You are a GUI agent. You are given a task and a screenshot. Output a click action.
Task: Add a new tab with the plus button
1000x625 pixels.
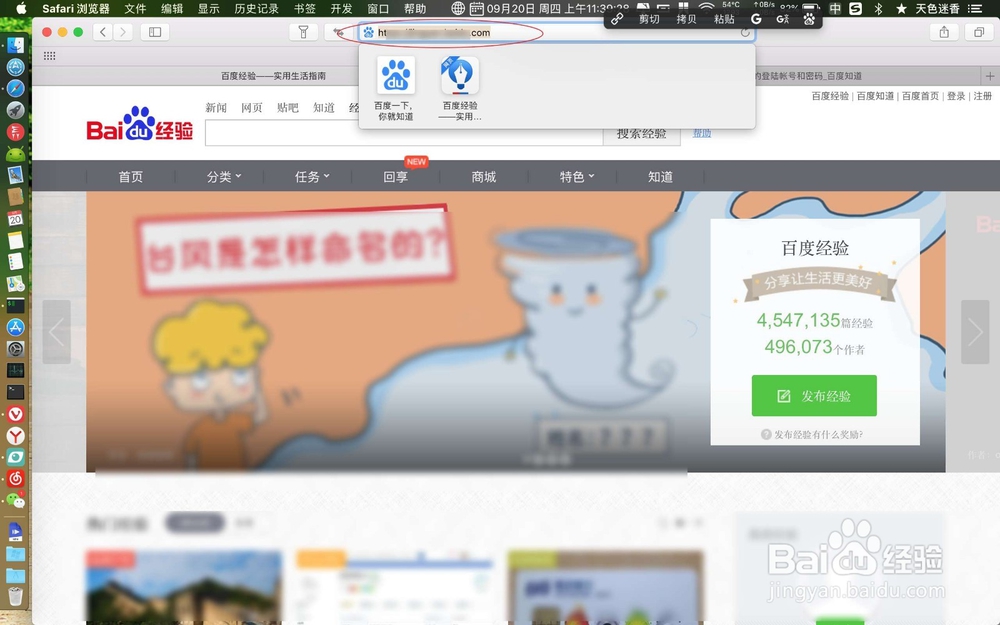[990, 76]
